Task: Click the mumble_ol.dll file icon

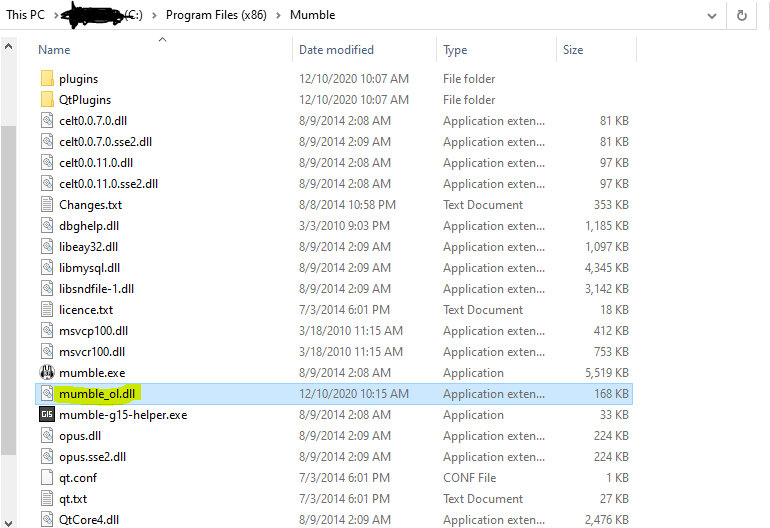Action: tap(47, 394)
